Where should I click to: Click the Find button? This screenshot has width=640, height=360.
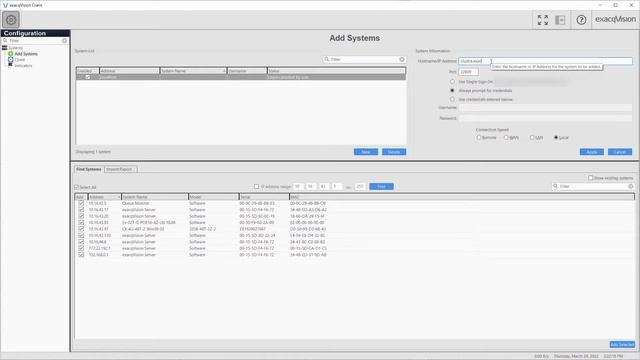coord(381,187)
